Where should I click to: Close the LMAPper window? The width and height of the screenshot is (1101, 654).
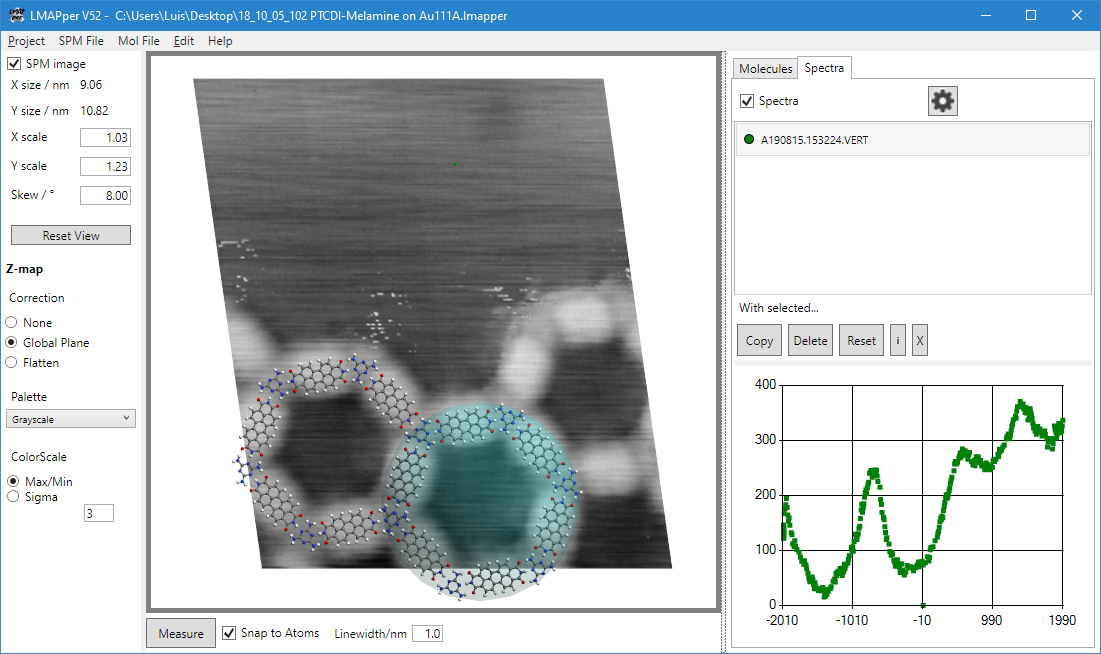[x=1076, y=15]
